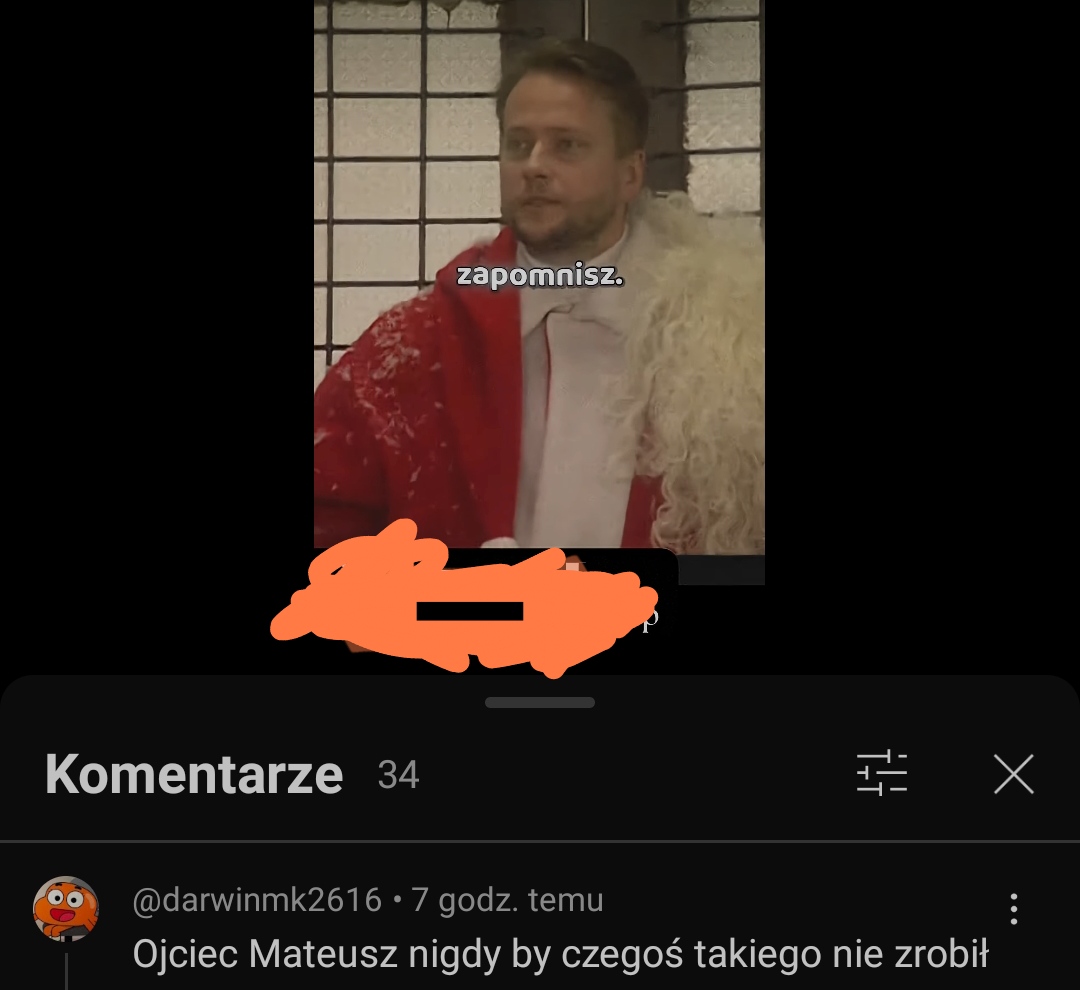Open the @darwinmk2616 profile link
This screenshot has width=1080, height=990.
click(x=256, y=900)
